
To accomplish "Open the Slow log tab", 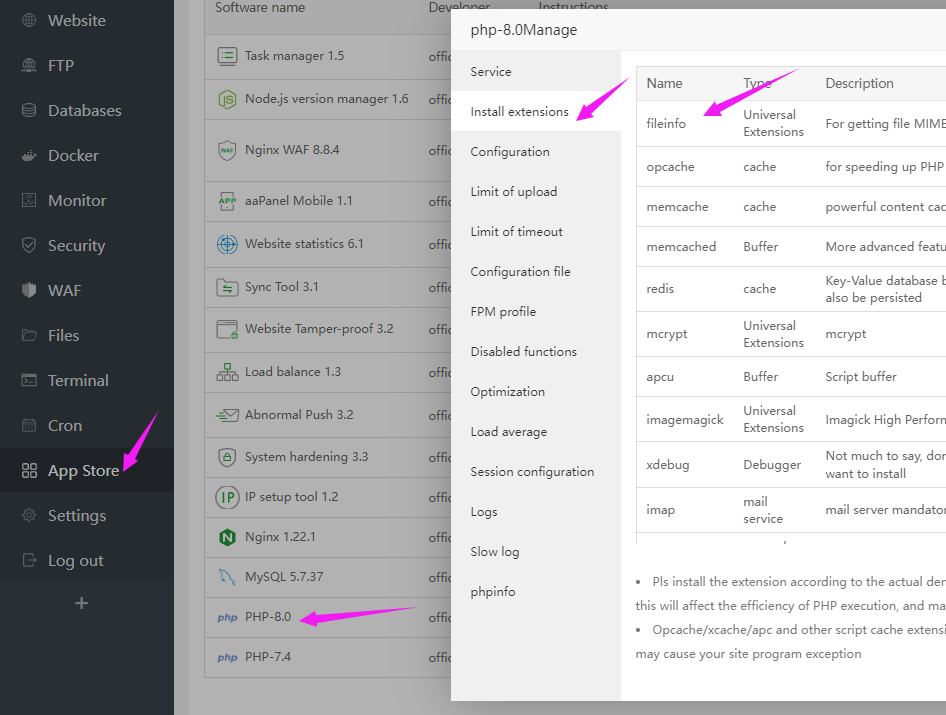I will 536,551.
